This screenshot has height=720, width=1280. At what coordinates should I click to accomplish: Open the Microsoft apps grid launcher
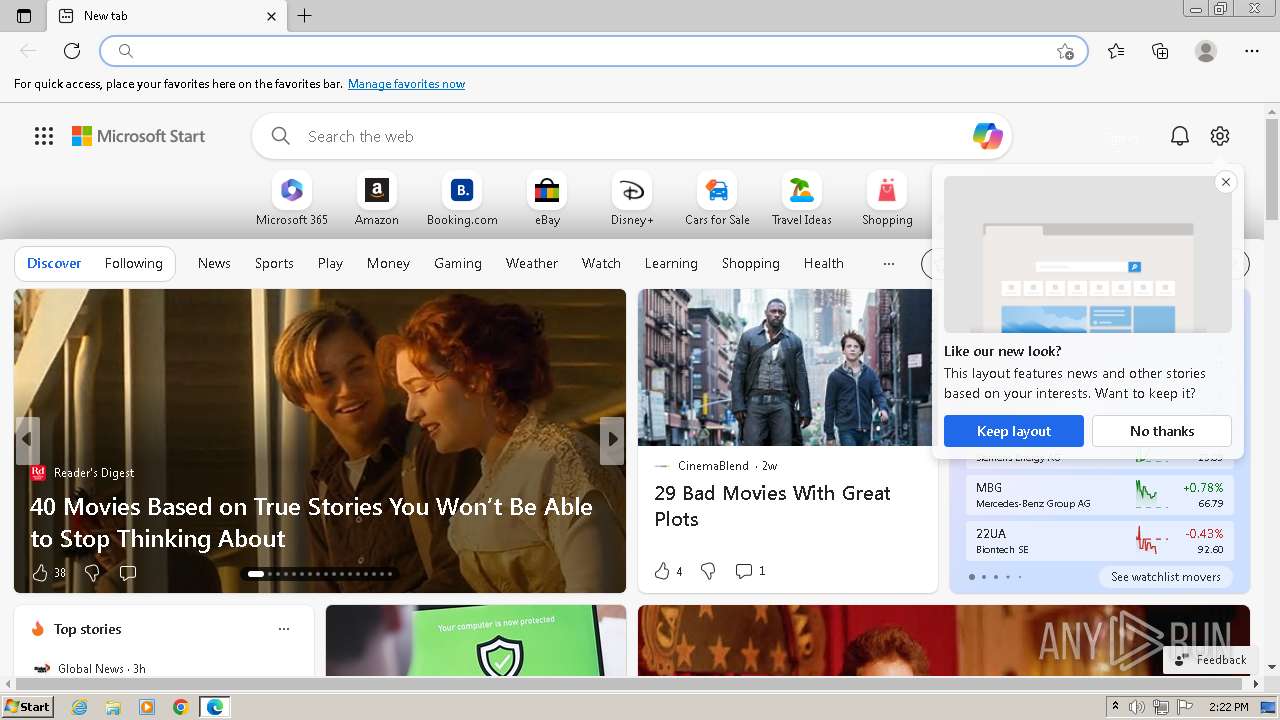pos(44,136)
